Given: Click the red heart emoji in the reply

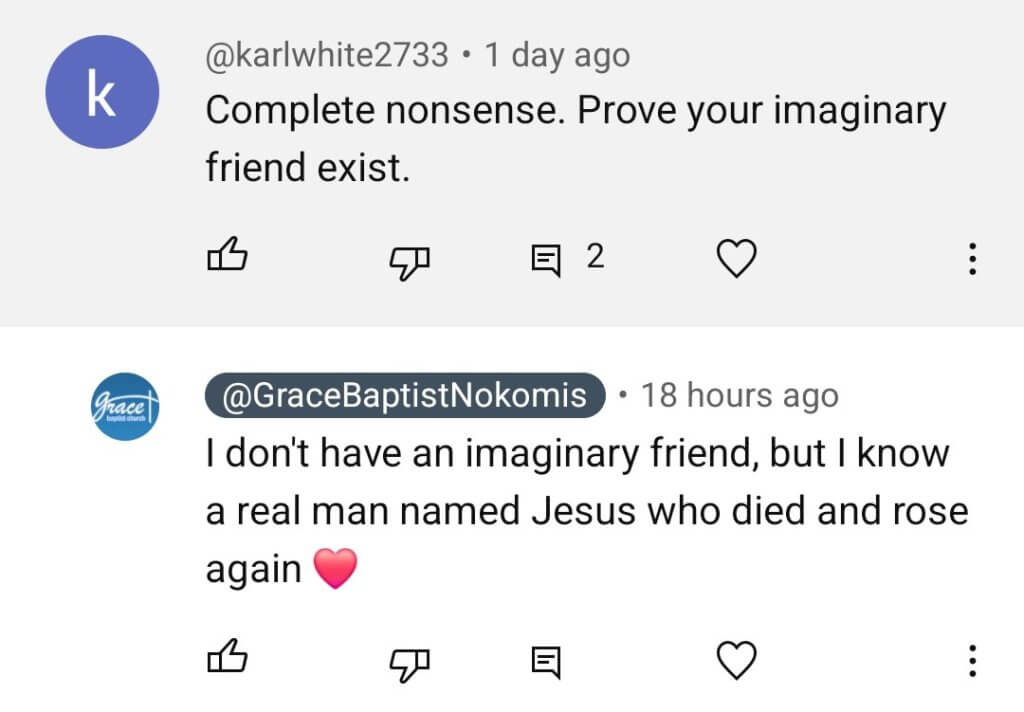Looking at the screenshot, I should 335,570.
